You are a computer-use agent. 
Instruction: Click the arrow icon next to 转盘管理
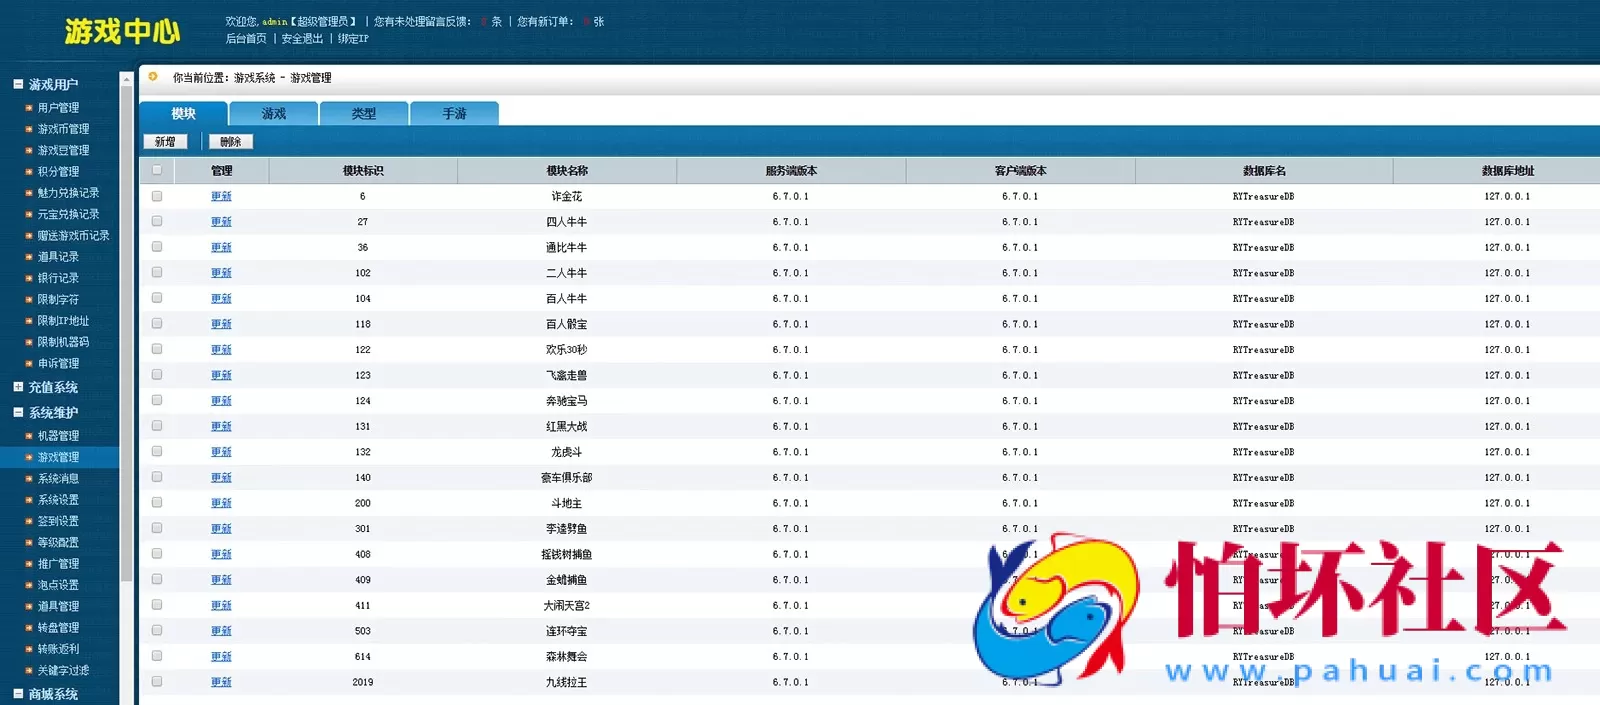pos(29,628)
